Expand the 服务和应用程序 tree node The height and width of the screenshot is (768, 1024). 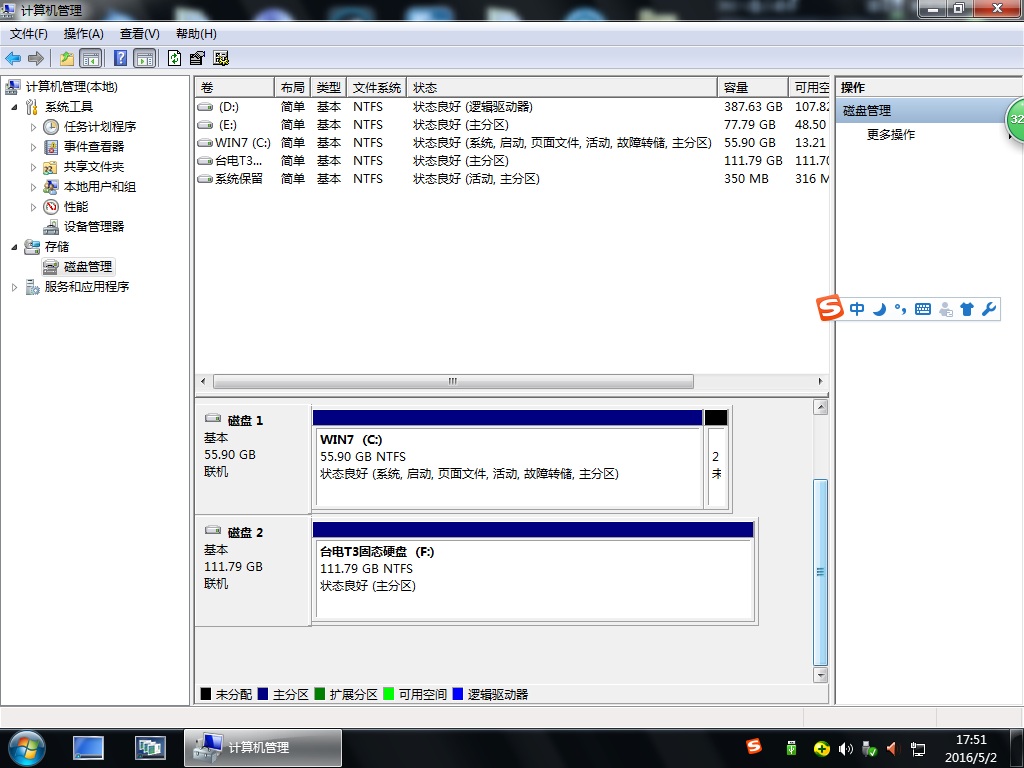pos(14,287)
